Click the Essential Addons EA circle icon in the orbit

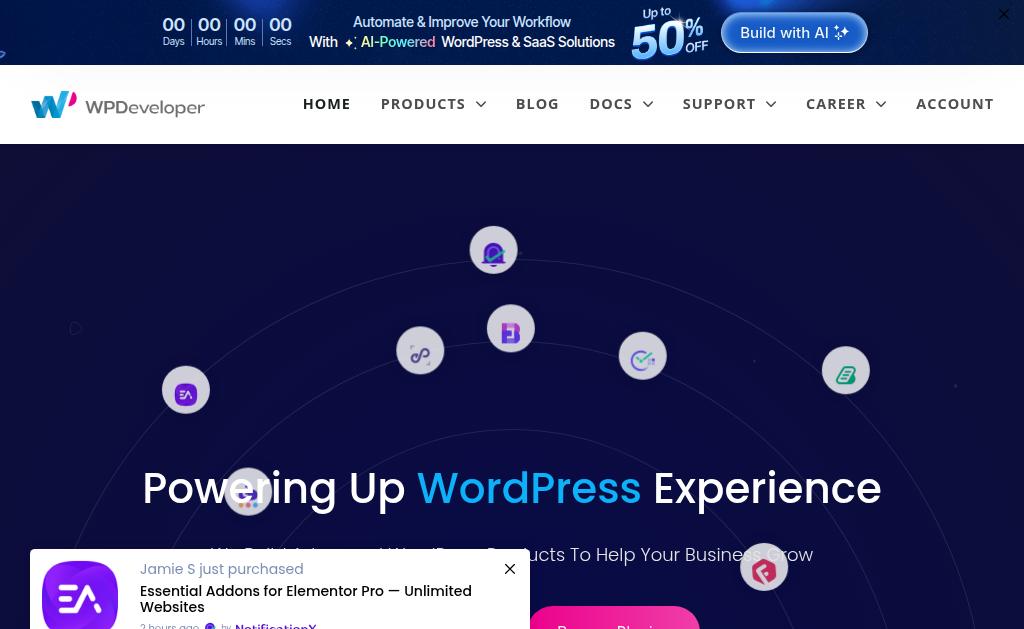point(186,390)
